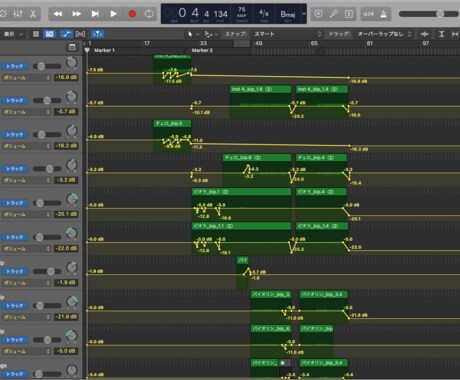This screenshot has width=460, height=380.
Task: Open the Tuner icon
Action: [x=333, y=14]
